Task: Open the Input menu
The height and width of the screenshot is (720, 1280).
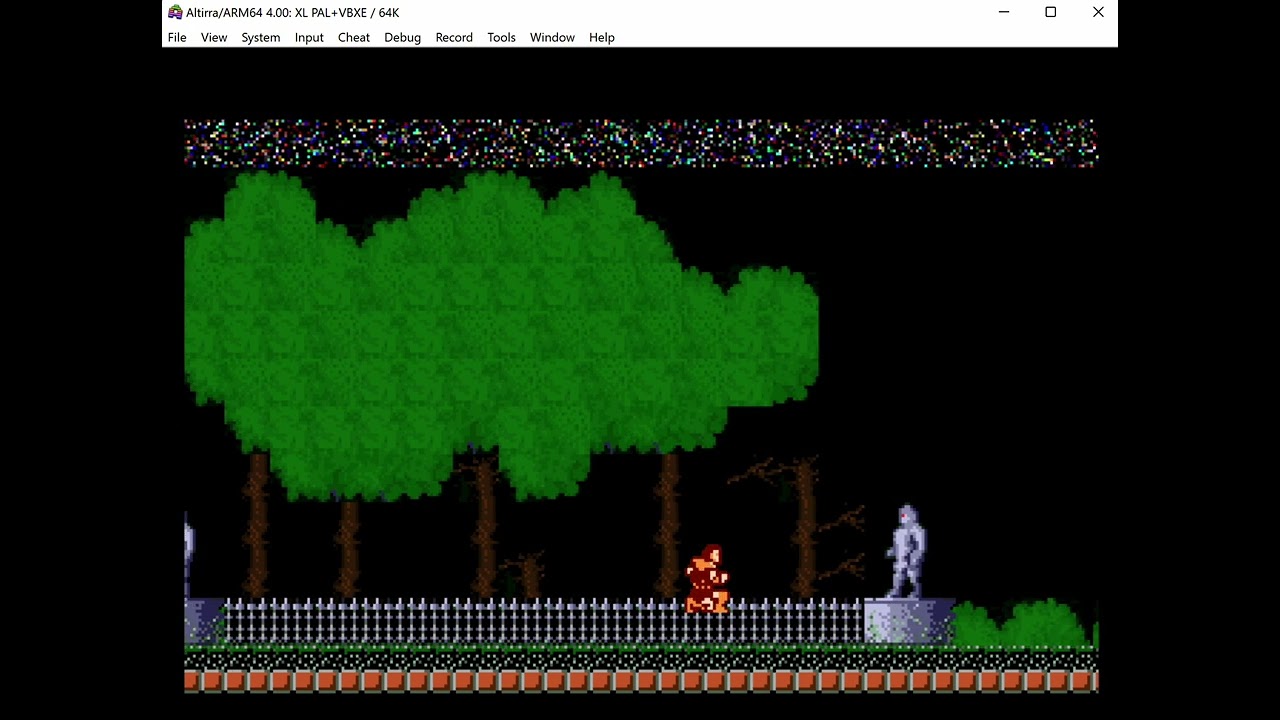Action: tap(309, 37)
